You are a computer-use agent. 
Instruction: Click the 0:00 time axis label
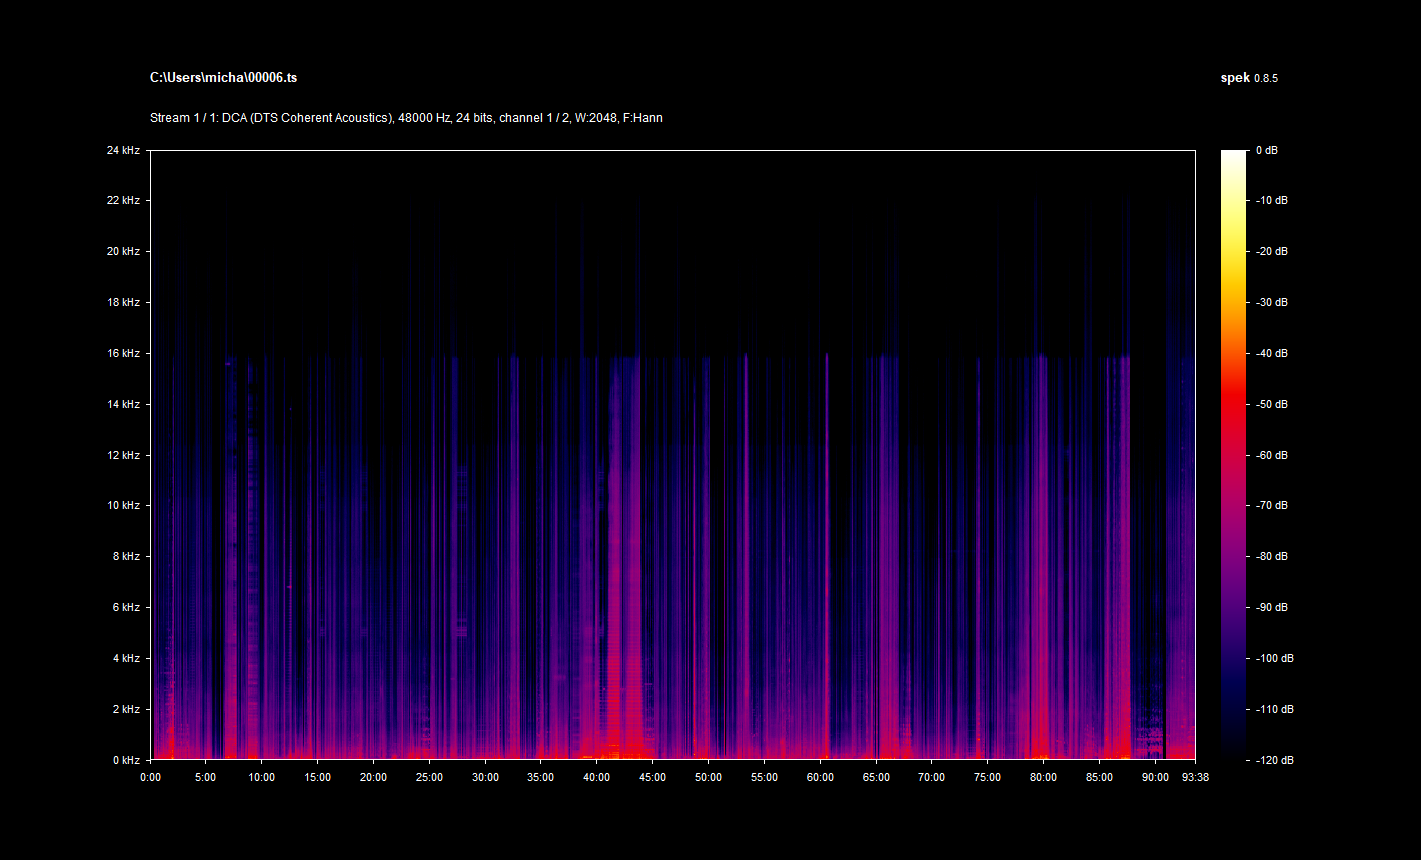click(150, 776)
